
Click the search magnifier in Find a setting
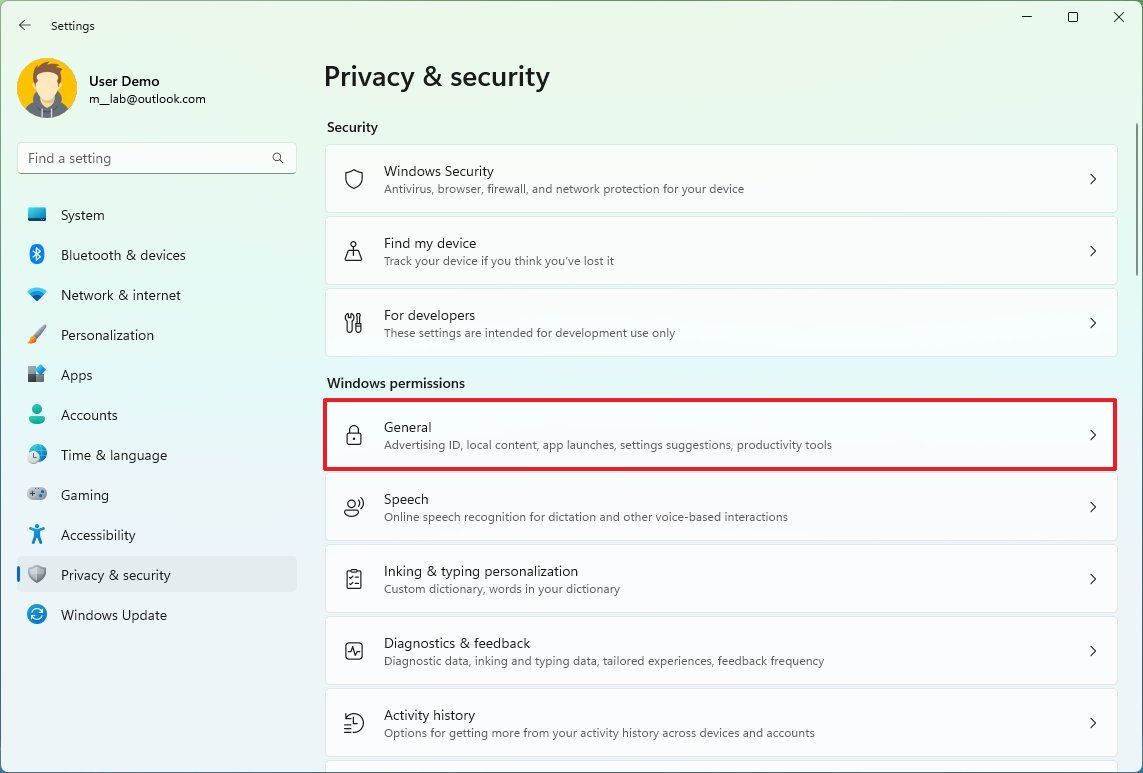(x=277, y=158)
